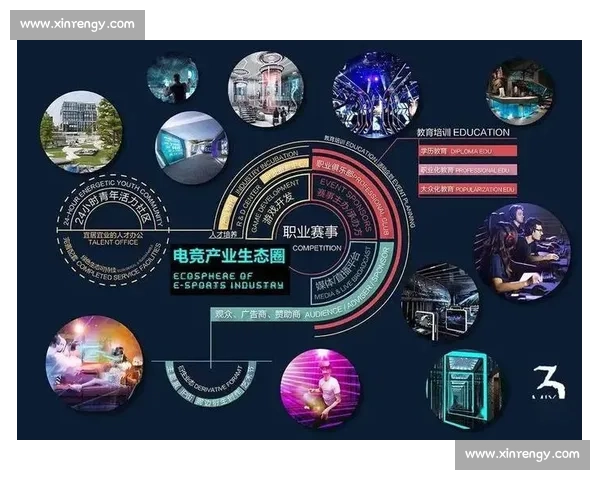Screen dimensions: 600x480
Task: Select the futuristic corridor with wall screens photo
Action: 192,147
